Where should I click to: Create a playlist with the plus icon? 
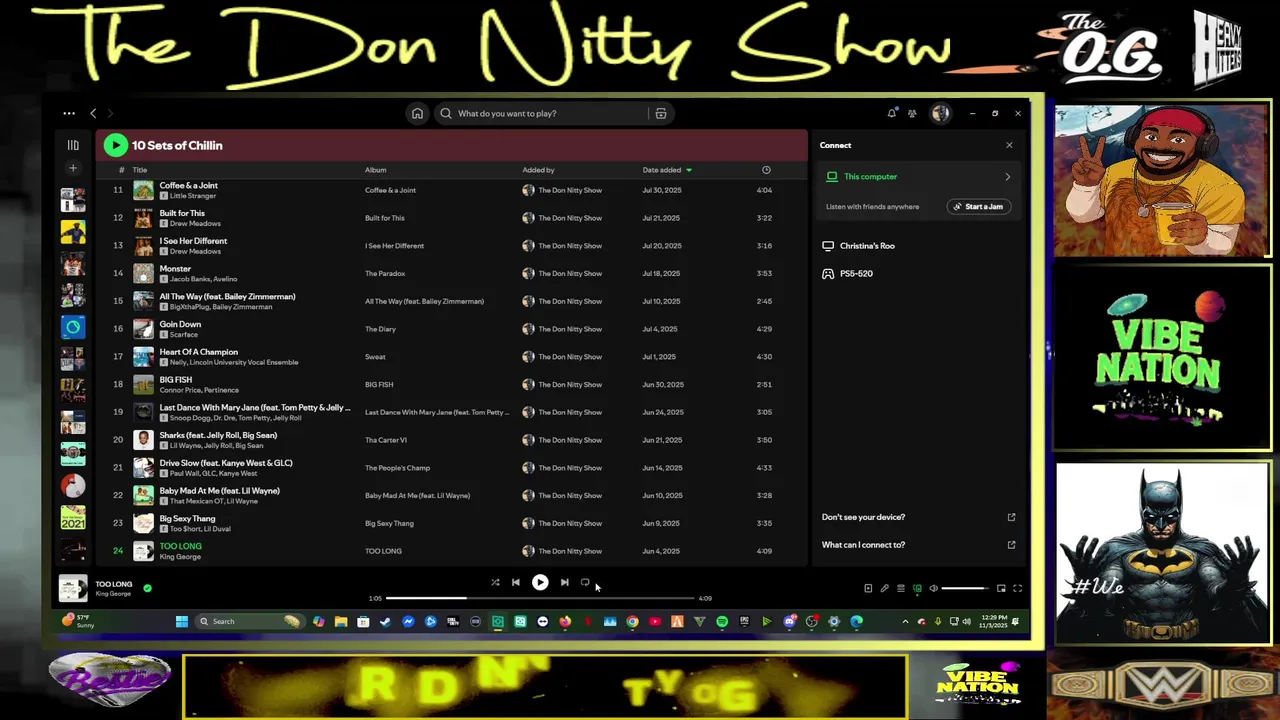tap(73, 168)
